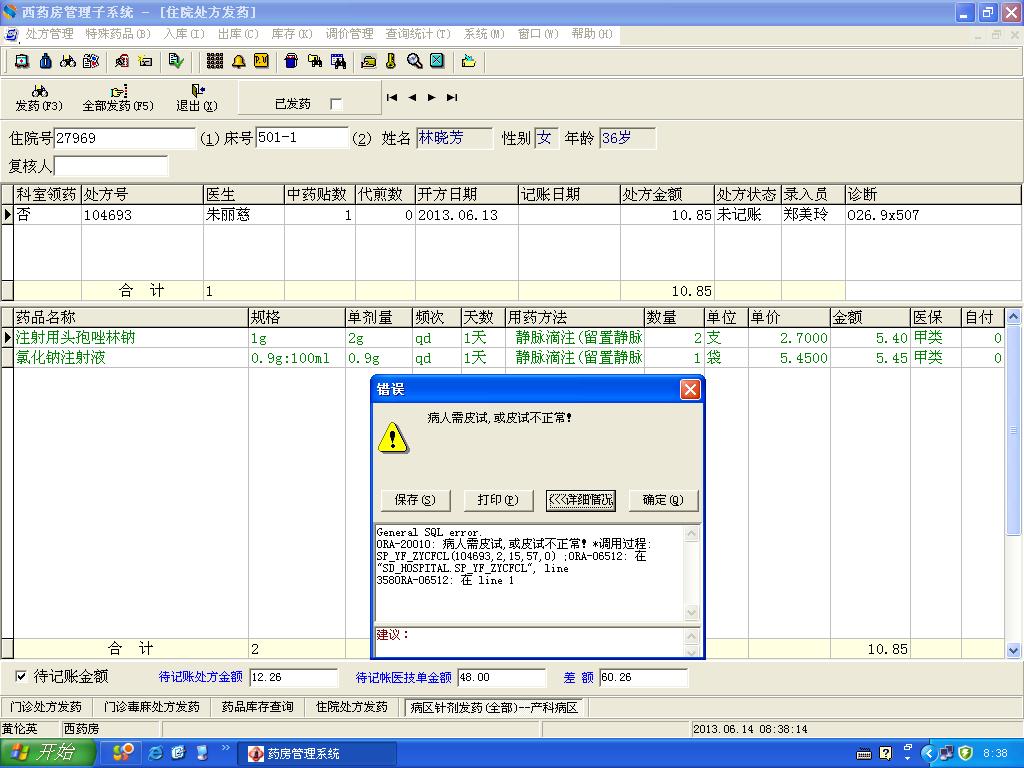The image size is (1024, 768).
Task: Click the yellow P.M toolbar icon
Action: click(261, 61)
